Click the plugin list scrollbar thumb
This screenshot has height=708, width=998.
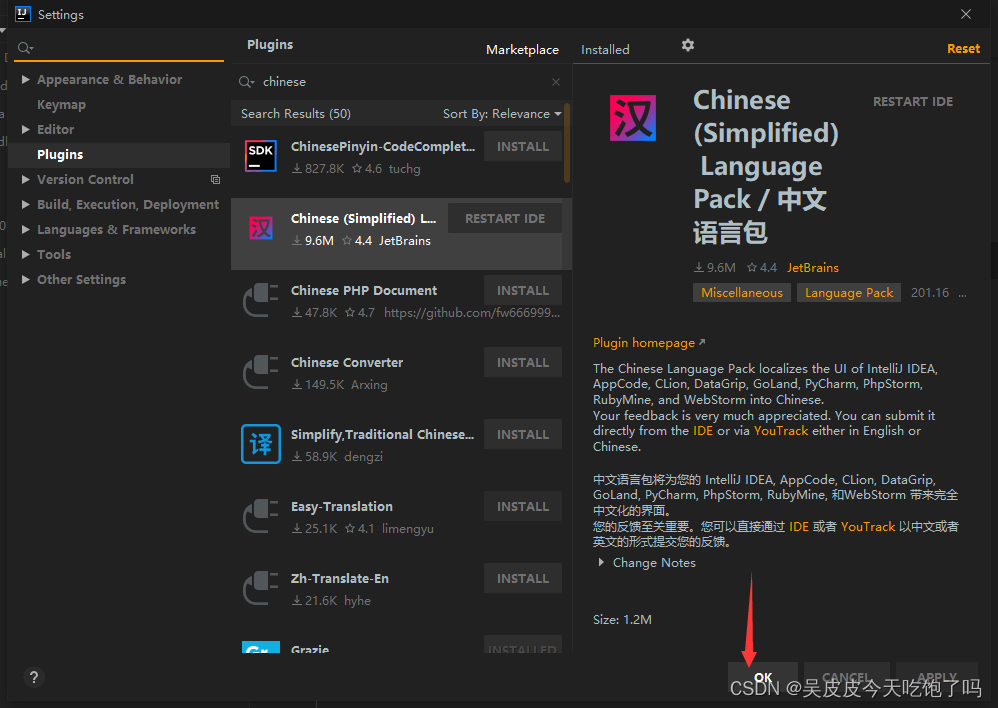coord(566,143)
